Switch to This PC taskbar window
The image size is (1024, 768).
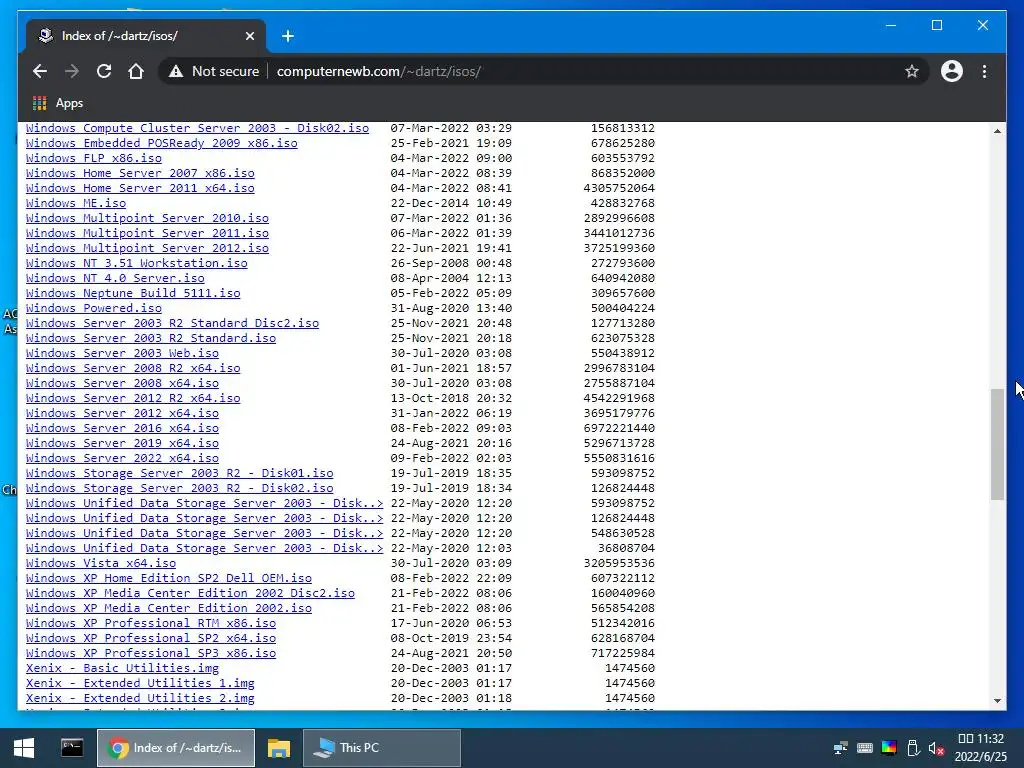pos(381,748)
